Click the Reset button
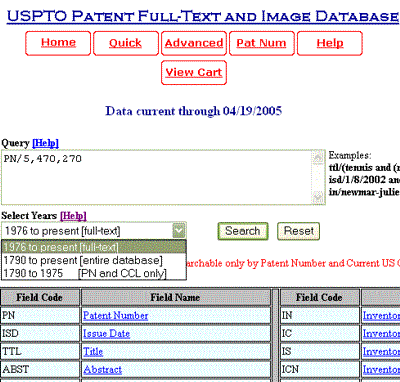Screen dimensions: 400x382 [x=299, y=231]
